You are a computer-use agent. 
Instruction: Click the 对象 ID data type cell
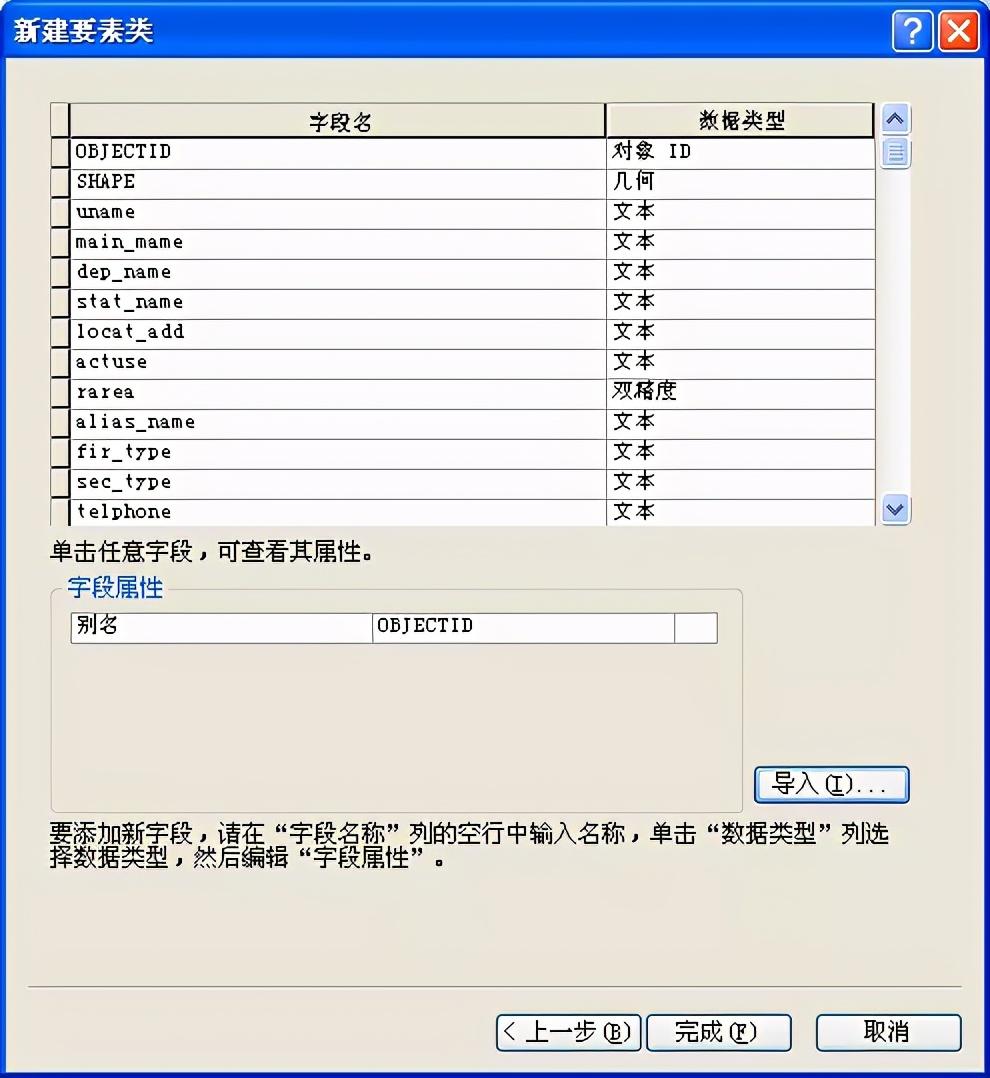pos(740,153)
